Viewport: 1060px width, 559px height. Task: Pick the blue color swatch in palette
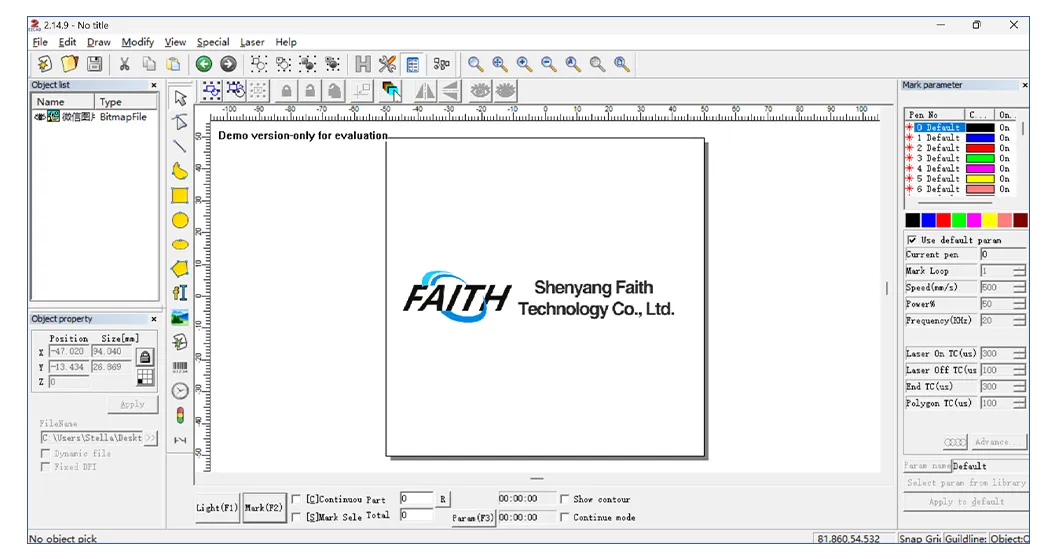pos(928,220)
